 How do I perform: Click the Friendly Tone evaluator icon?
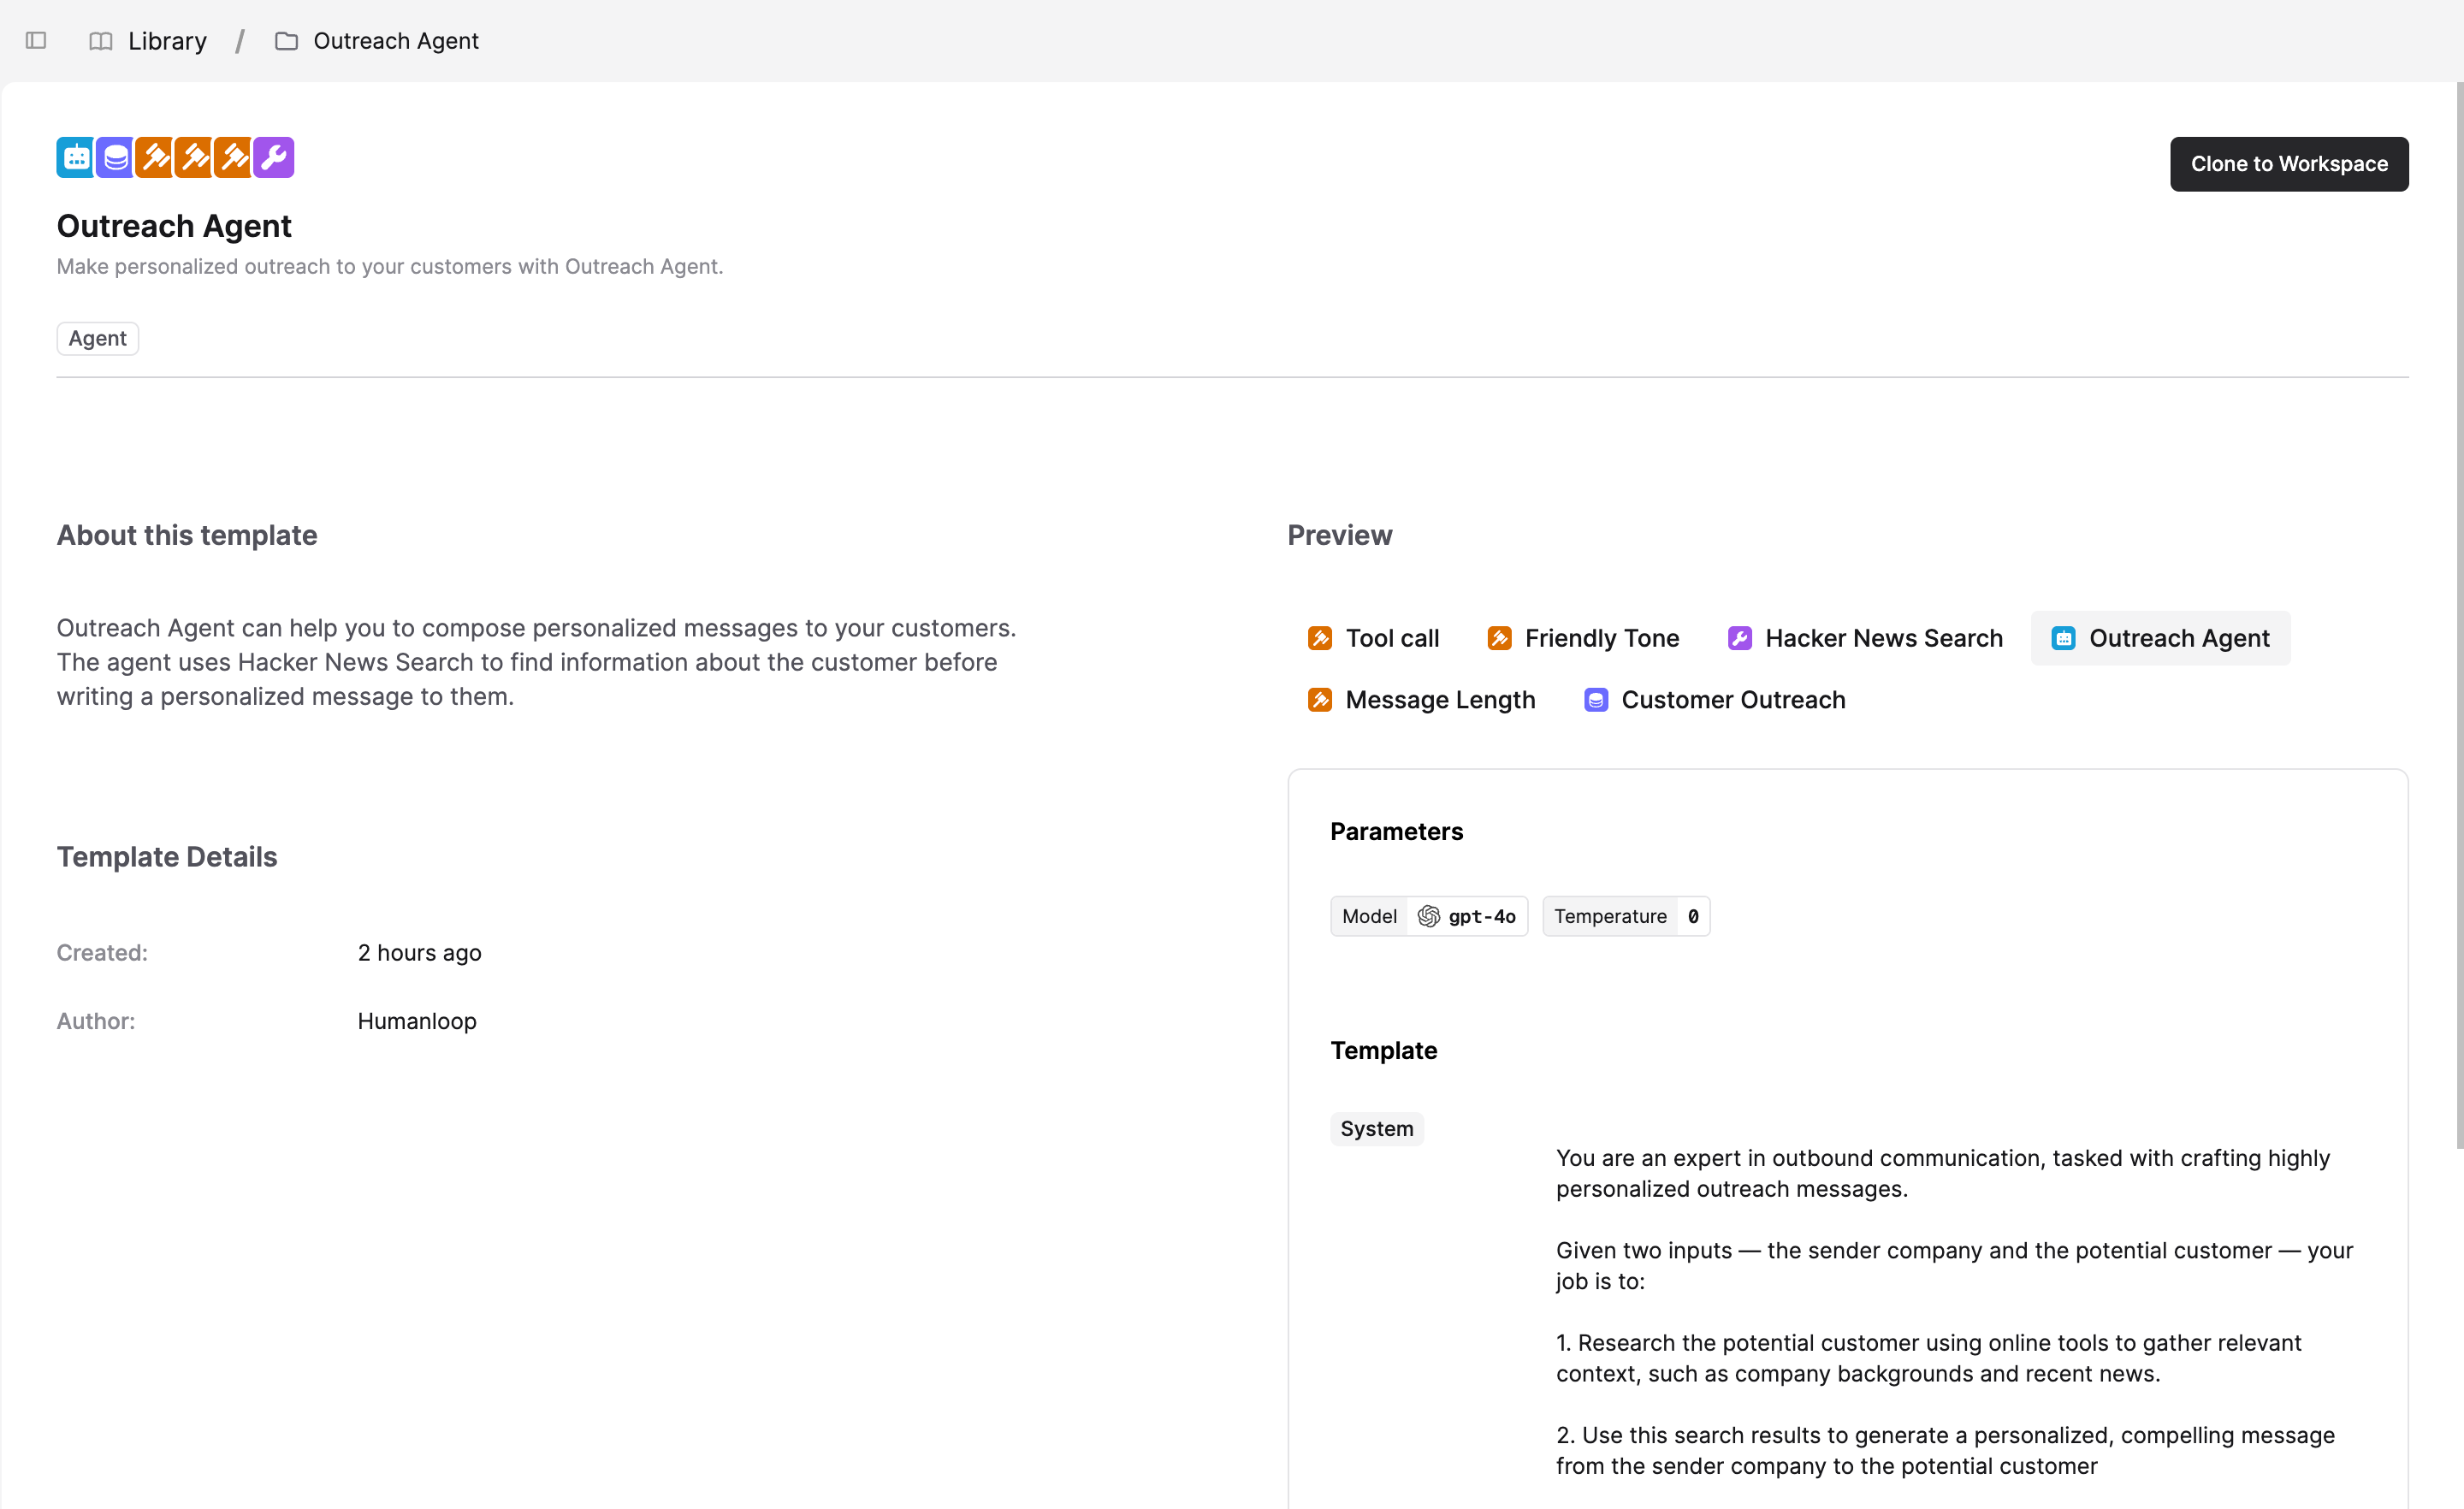tap(1499, 638)
